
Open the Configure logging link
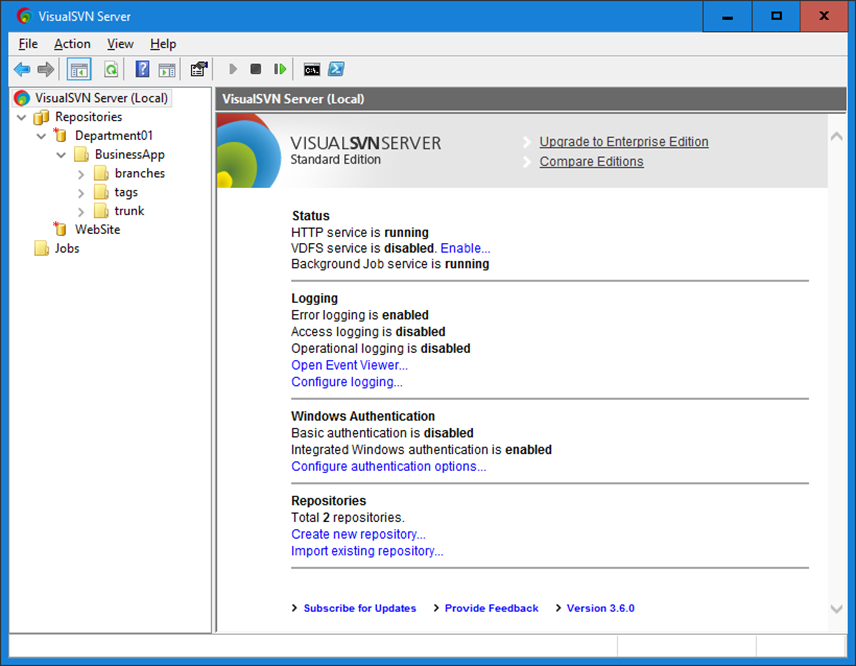[347, 381]
